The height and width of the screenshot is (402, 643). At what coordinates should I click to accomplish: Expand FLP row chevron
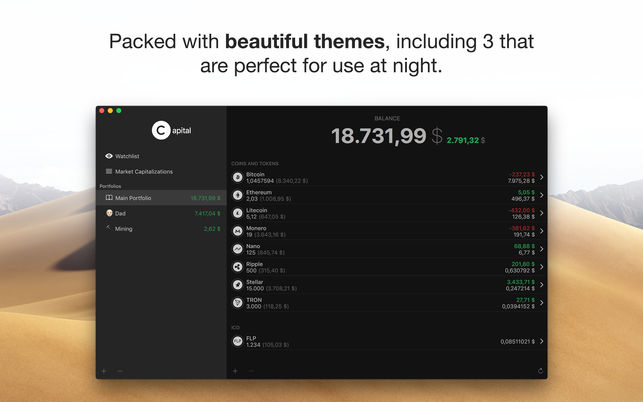(x=542, y=341)
